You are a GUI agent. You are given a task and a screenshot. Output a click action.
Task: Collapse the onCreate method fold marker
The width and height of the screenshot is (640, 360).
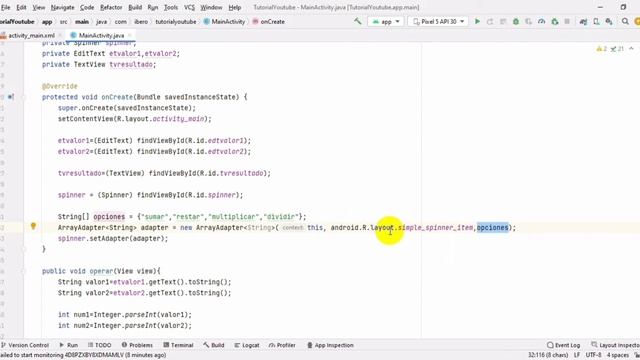tap(24, 97)
